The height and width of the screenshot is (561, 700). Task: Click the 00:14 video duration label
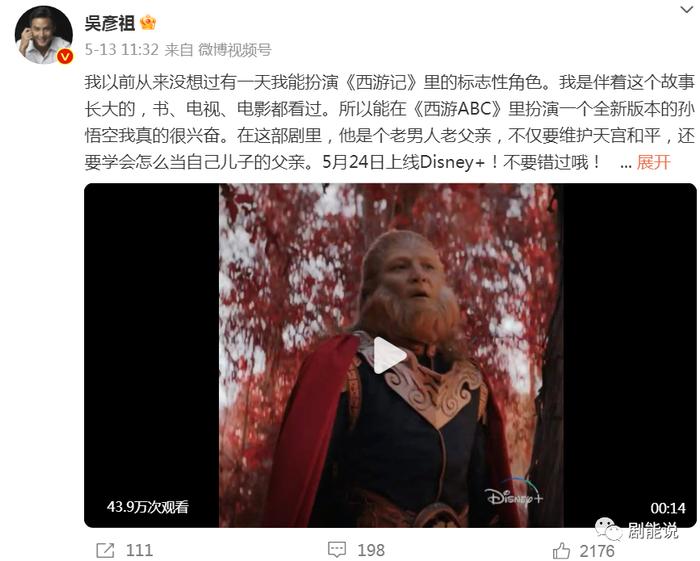pyautogui.click(x=668, y=508)
